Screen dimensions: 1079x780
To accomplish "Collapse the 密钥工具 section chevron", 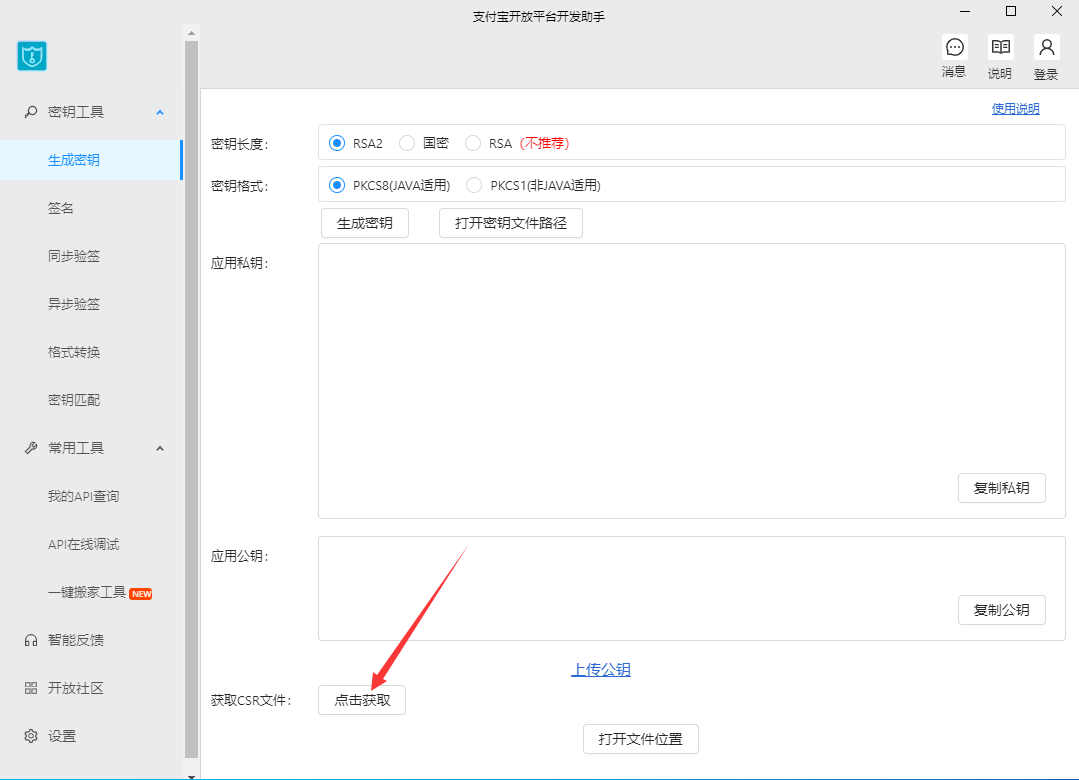I will (160, 112).
